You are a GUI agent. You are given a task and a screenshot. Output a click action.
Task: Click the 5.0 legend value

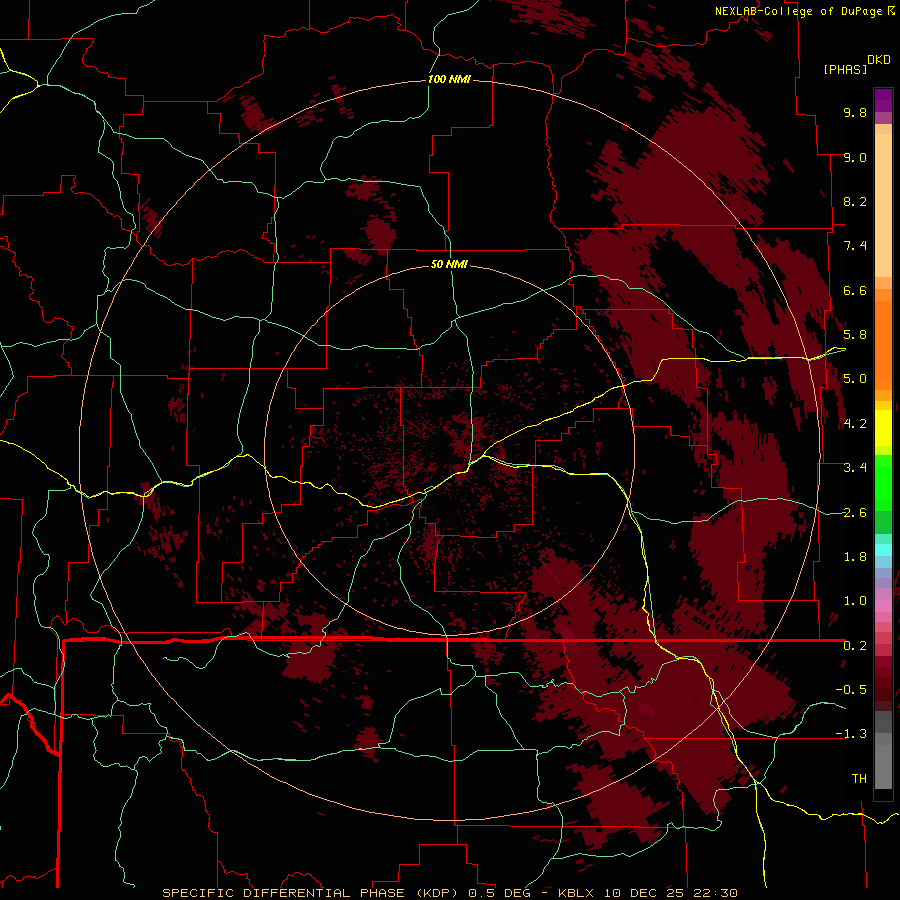tap(855, 379)
